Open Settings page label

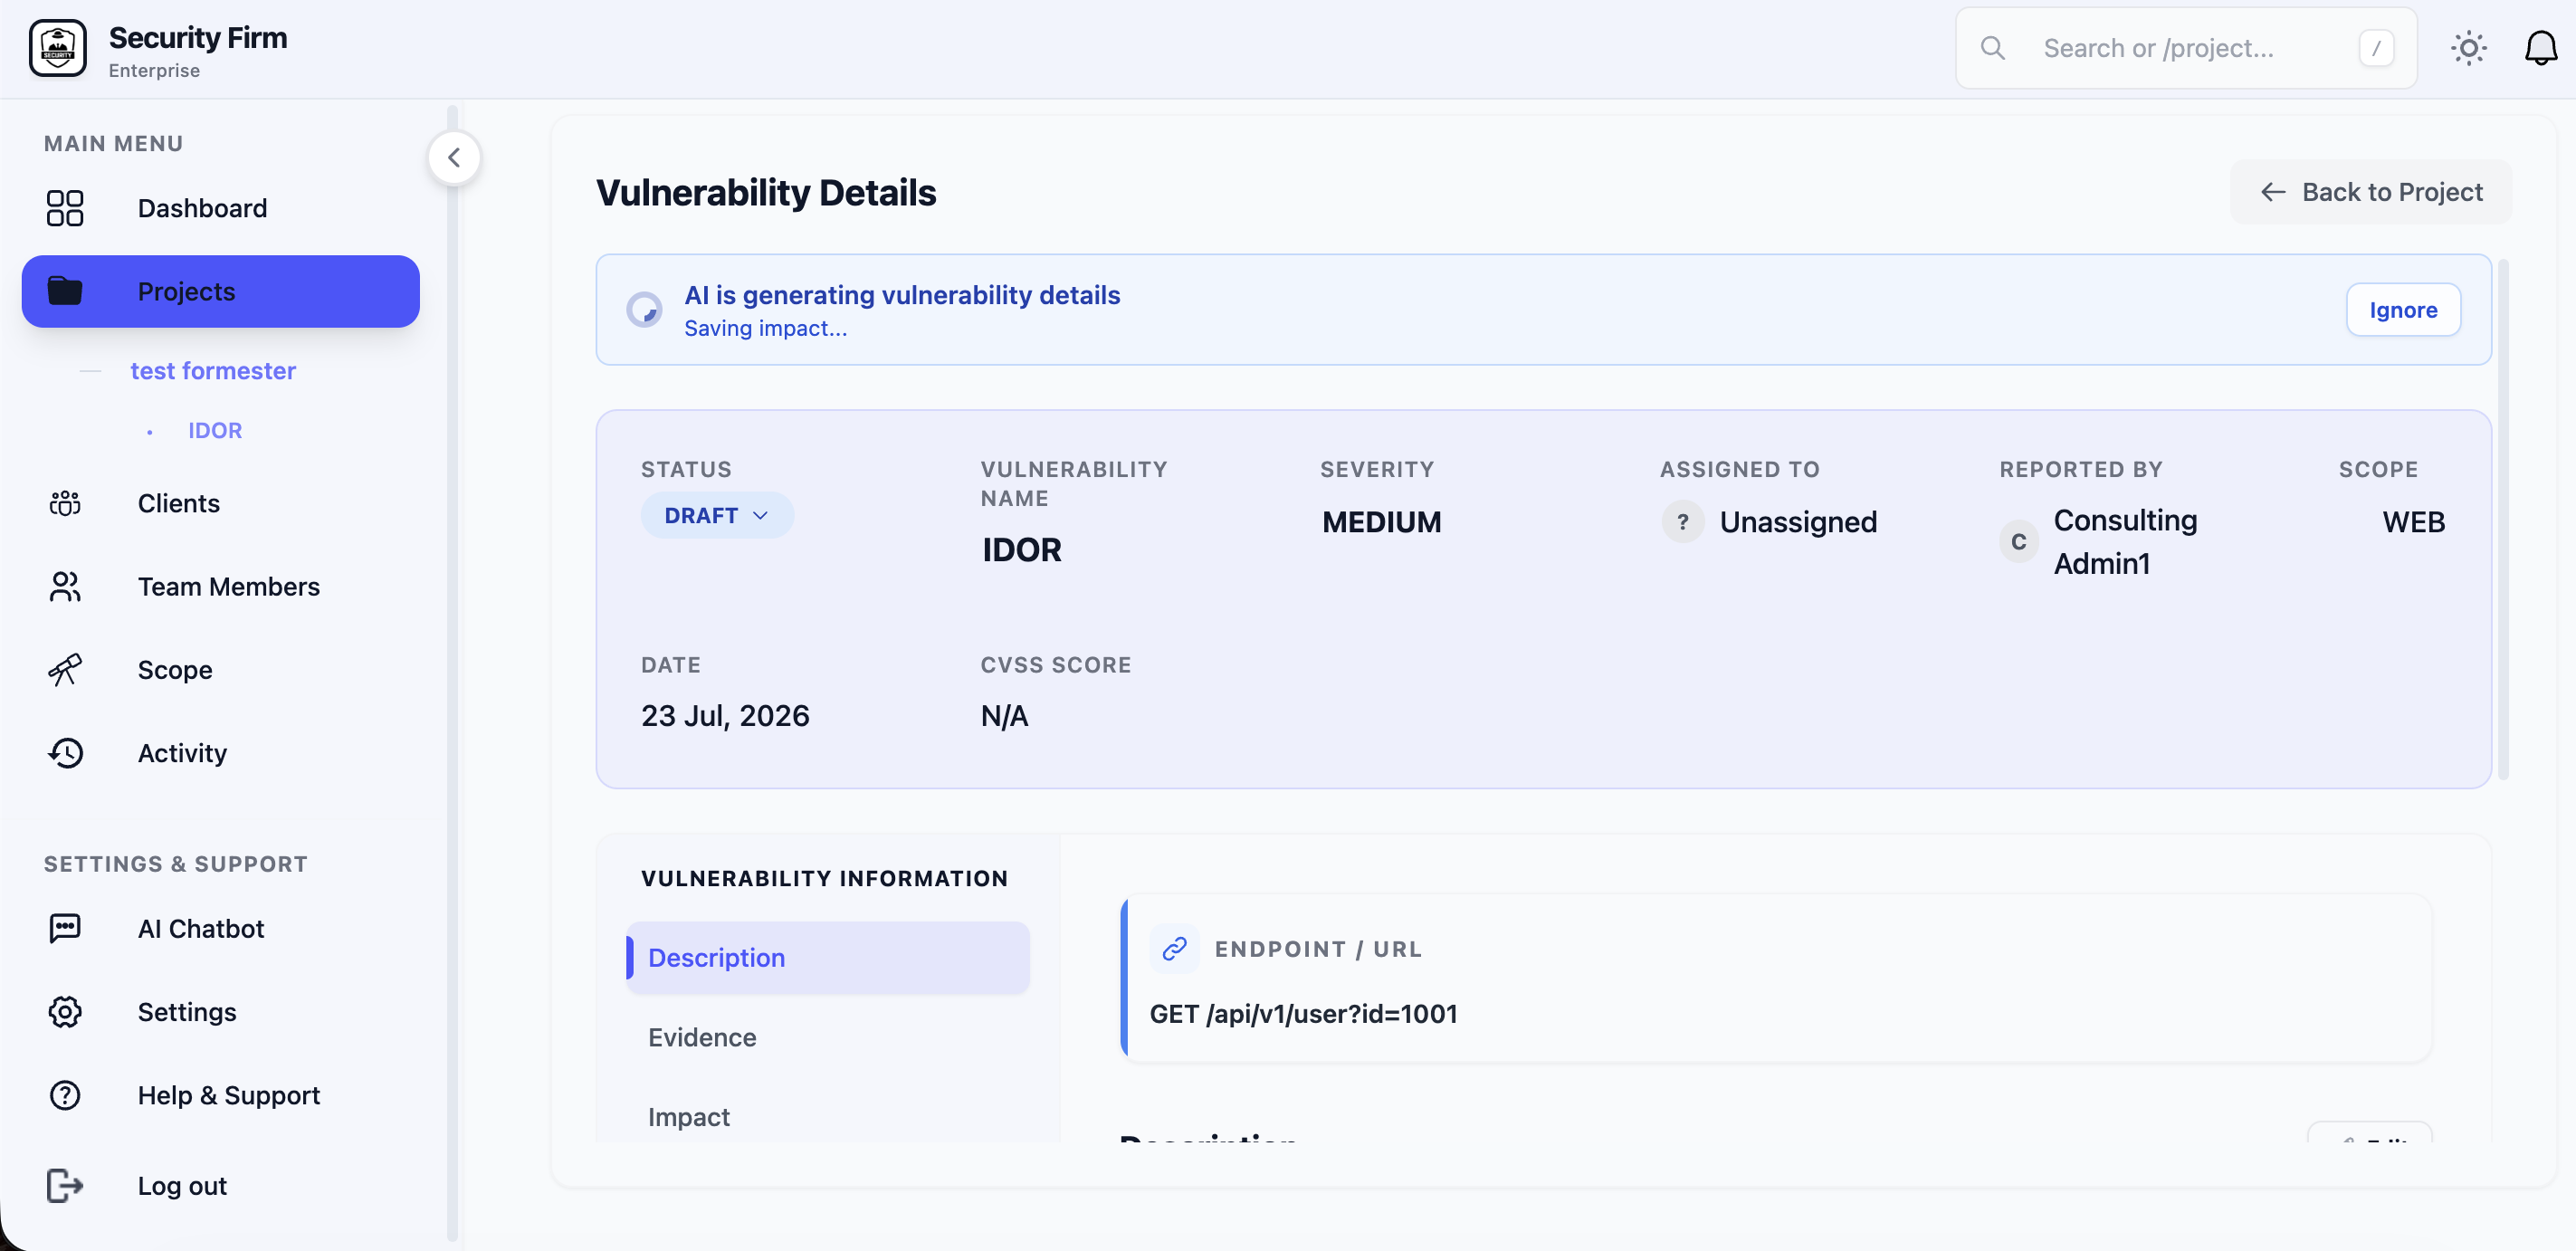coord(187,1011)
